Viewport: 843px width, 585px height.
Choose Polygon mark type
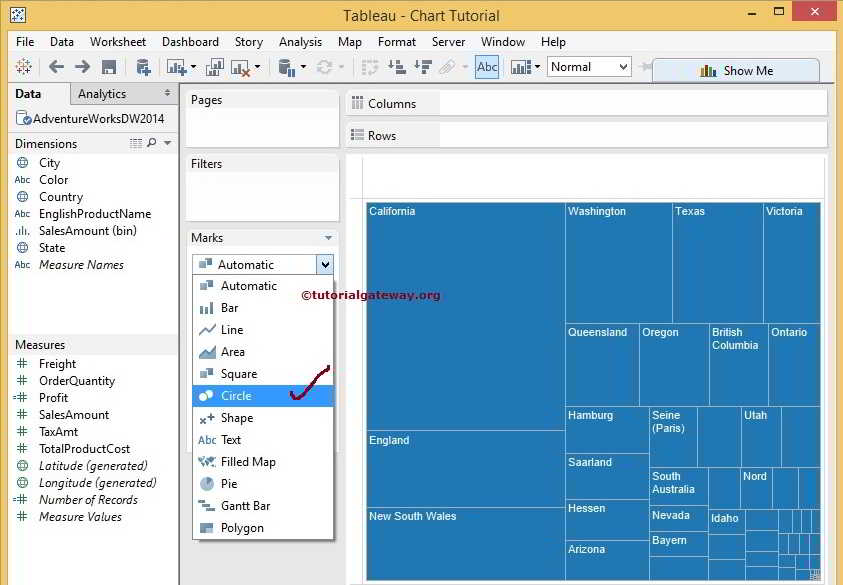coord(263,528)
